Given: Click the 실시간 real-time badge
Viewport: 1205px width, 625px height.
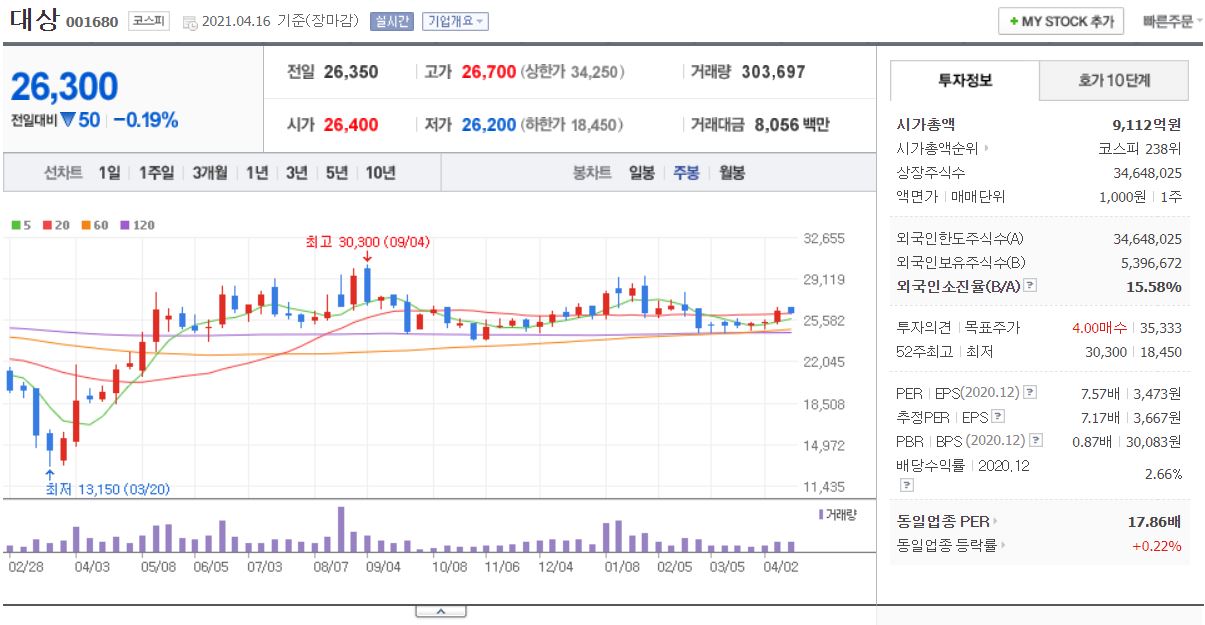Looking at the screenshot, I should coord(391,21).
